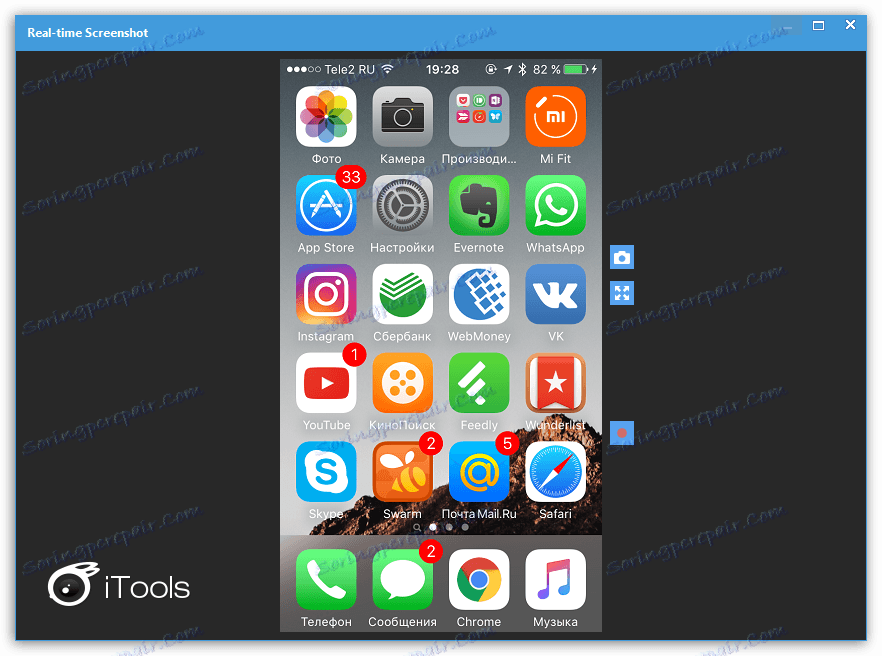The image size is (882, 656).
Task: Click the Tele2 RU carrier label
Action: 349,69
